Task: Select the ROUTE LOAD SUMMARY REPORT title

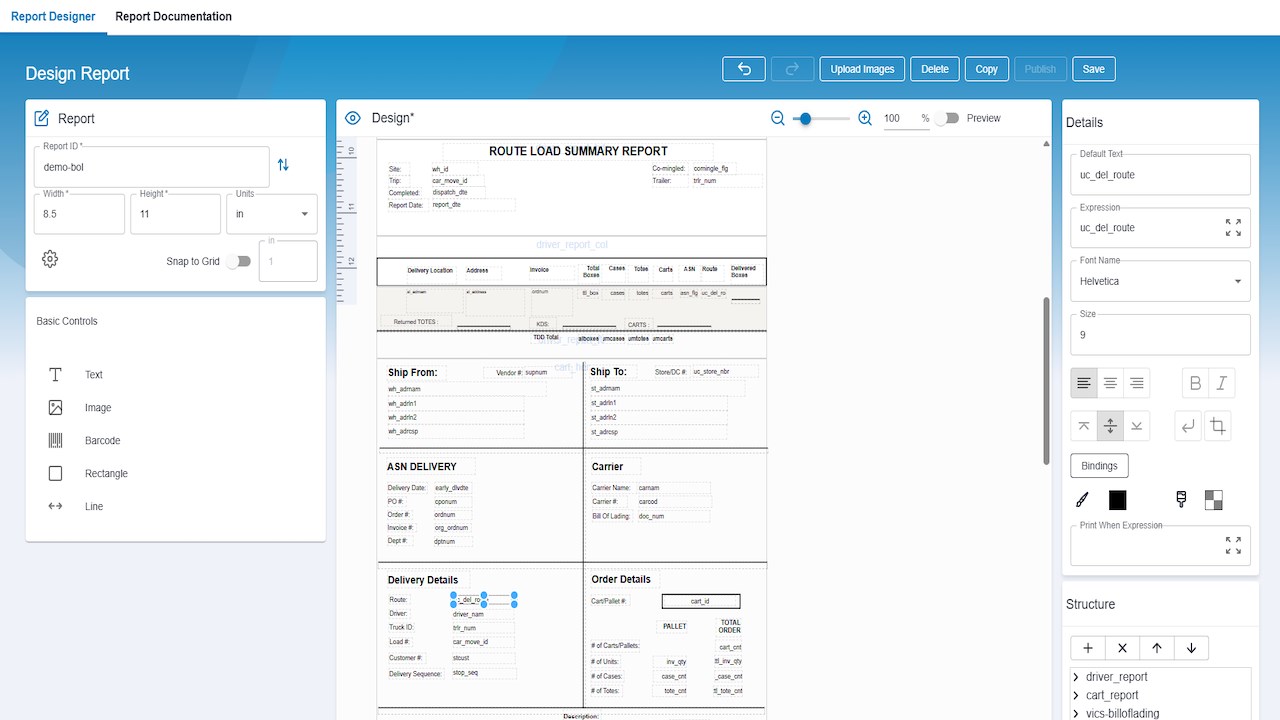Action: click(578, 151)
